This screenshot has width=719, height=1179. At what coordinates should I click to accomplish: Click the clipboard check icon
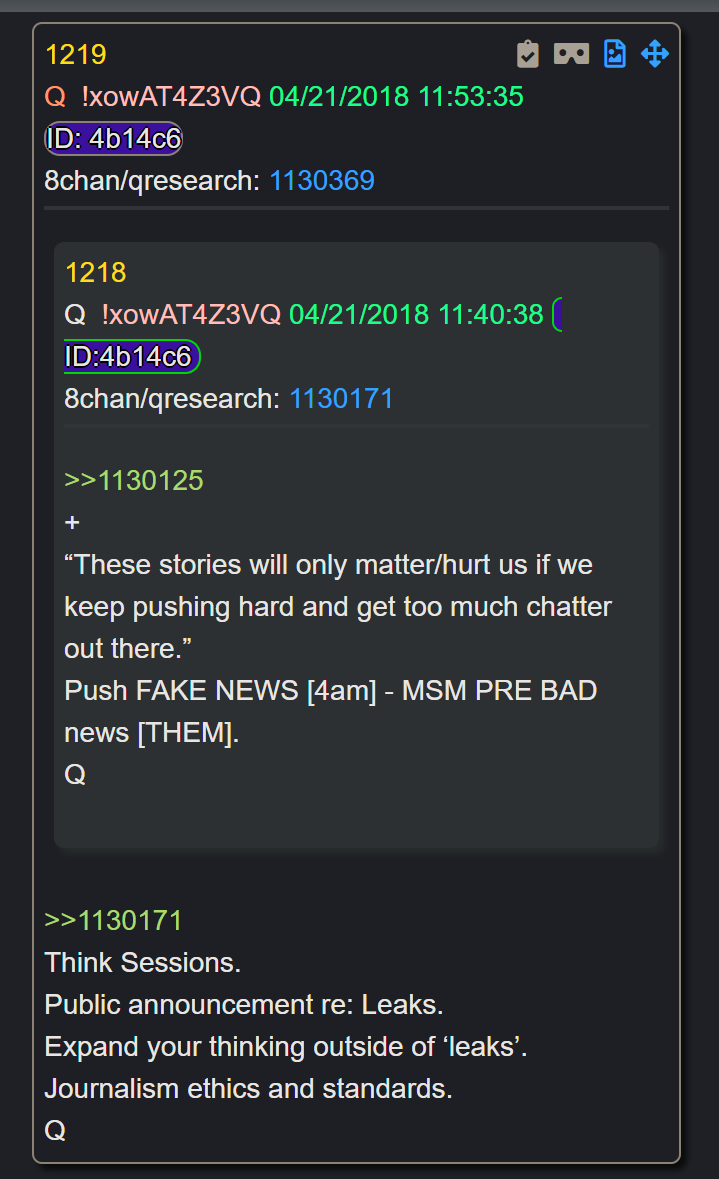[528, 54]
